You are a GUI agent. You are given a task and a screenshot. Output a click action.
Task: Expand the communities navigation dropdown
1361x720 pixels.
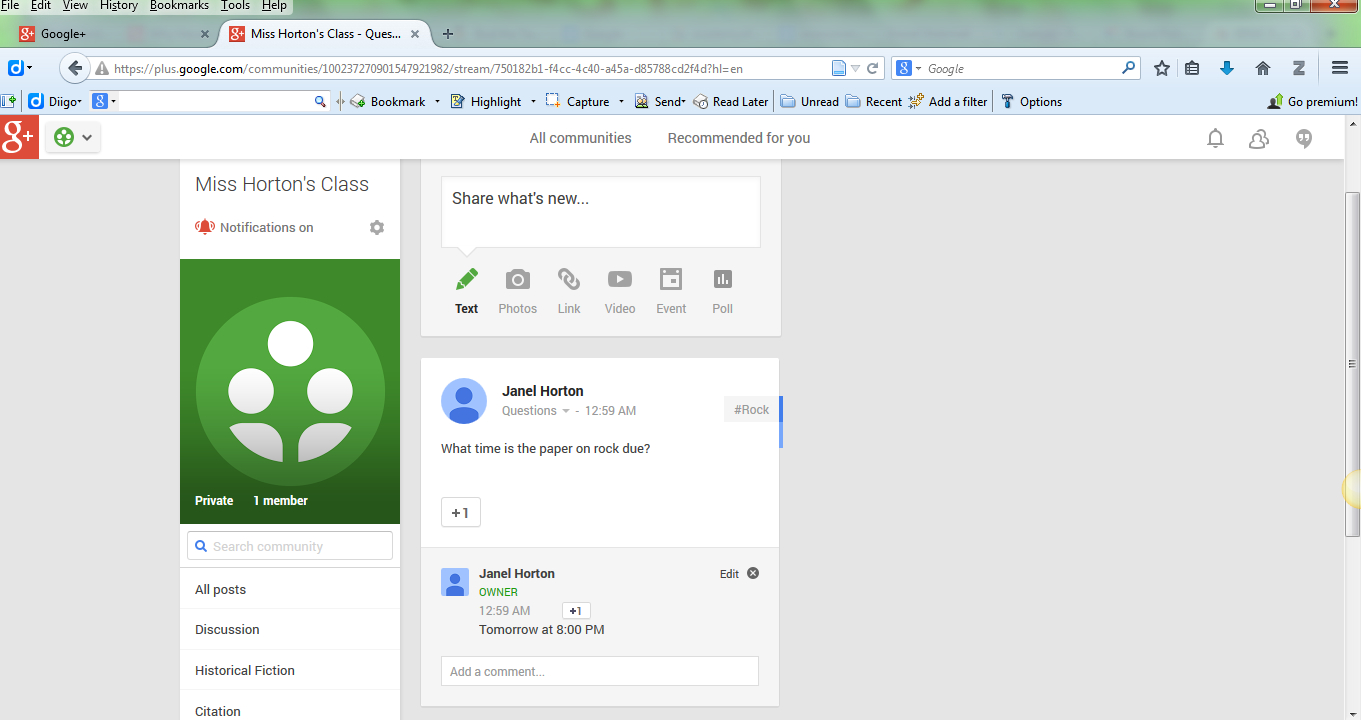[x=73, y=138]
